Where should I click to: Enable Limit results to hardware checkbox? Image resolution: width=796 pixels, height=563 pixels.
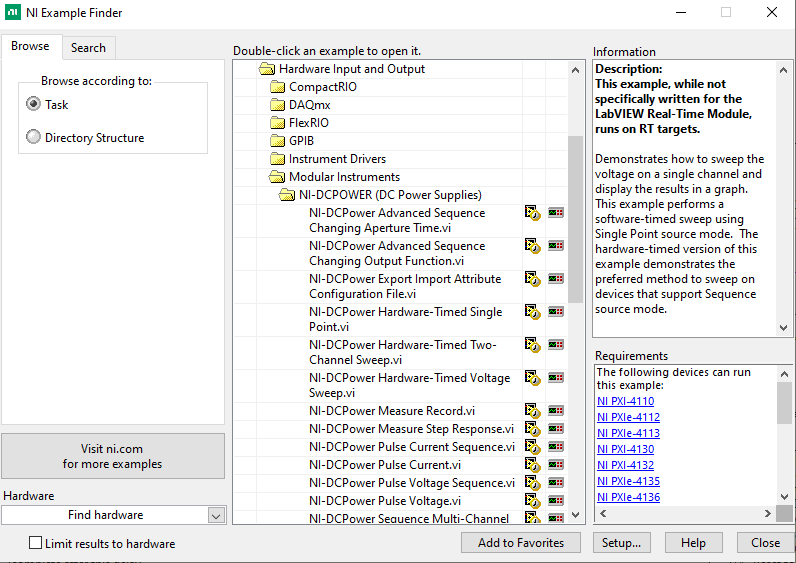click(36, 543)
